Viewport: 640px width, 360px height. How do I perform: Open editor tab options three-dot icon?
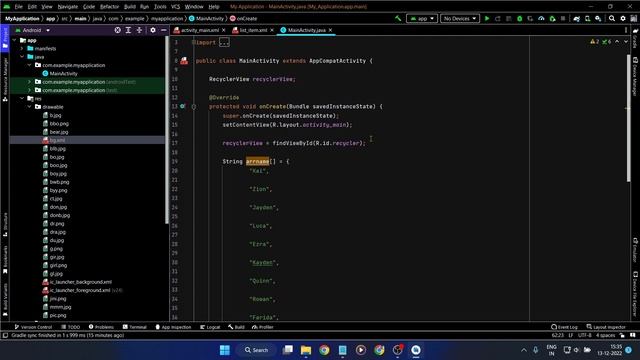(x=626, y=30)
